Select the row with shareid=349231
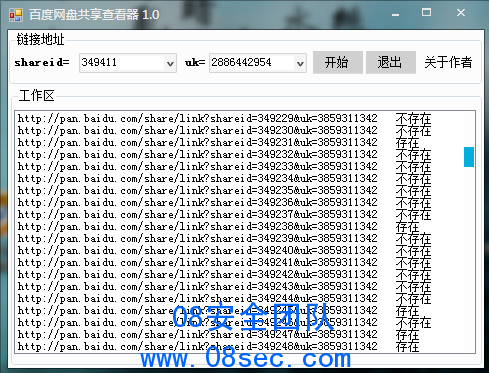The width and height of the screenshot is (489, 373). pos(218,143)
